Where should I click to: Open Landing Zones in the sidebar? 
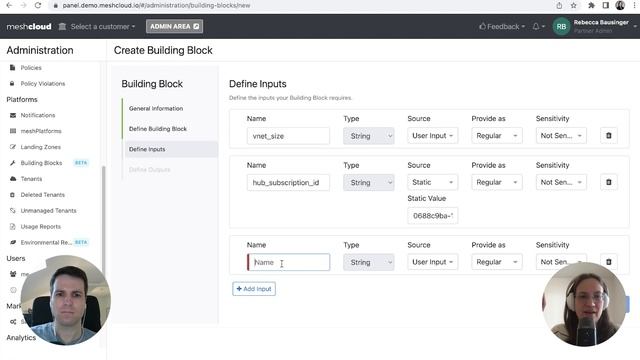point(40,147)
